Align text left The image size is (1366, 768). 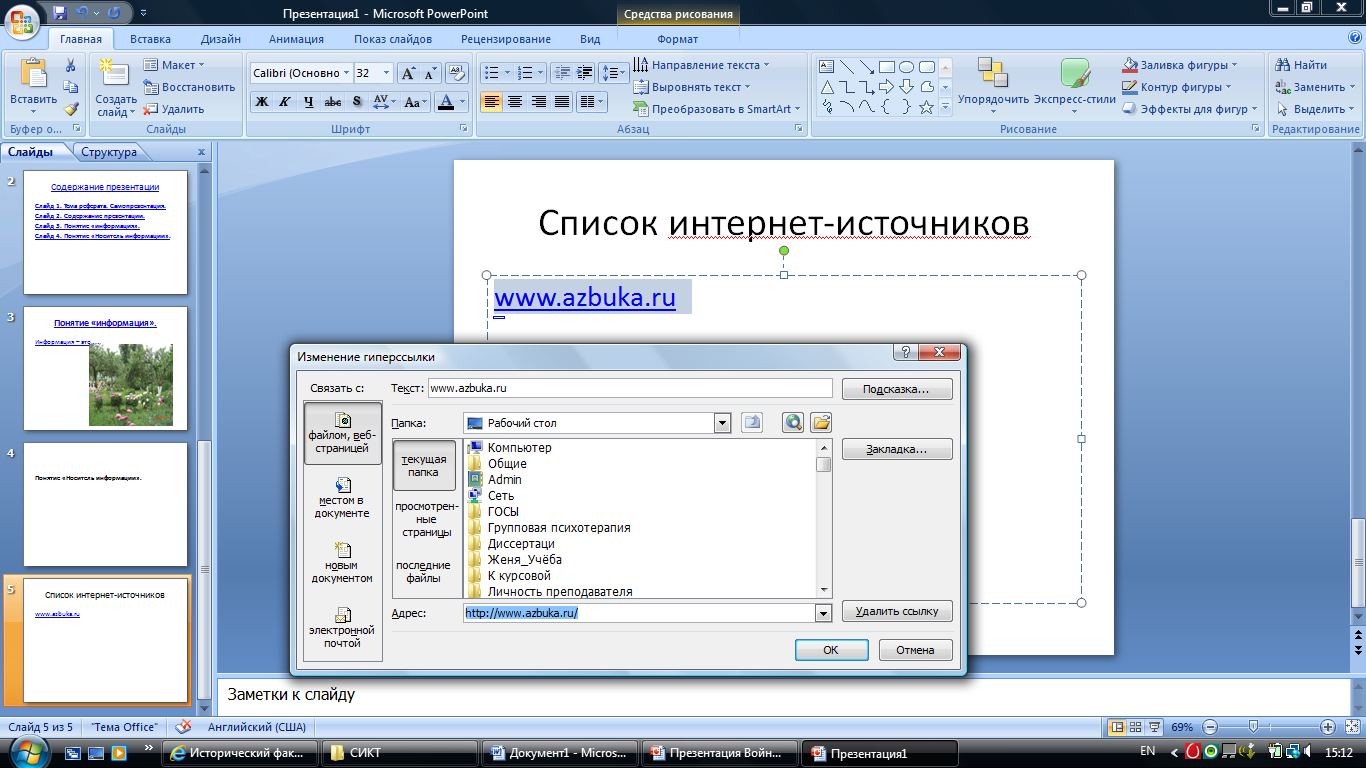tap(491, 102)
